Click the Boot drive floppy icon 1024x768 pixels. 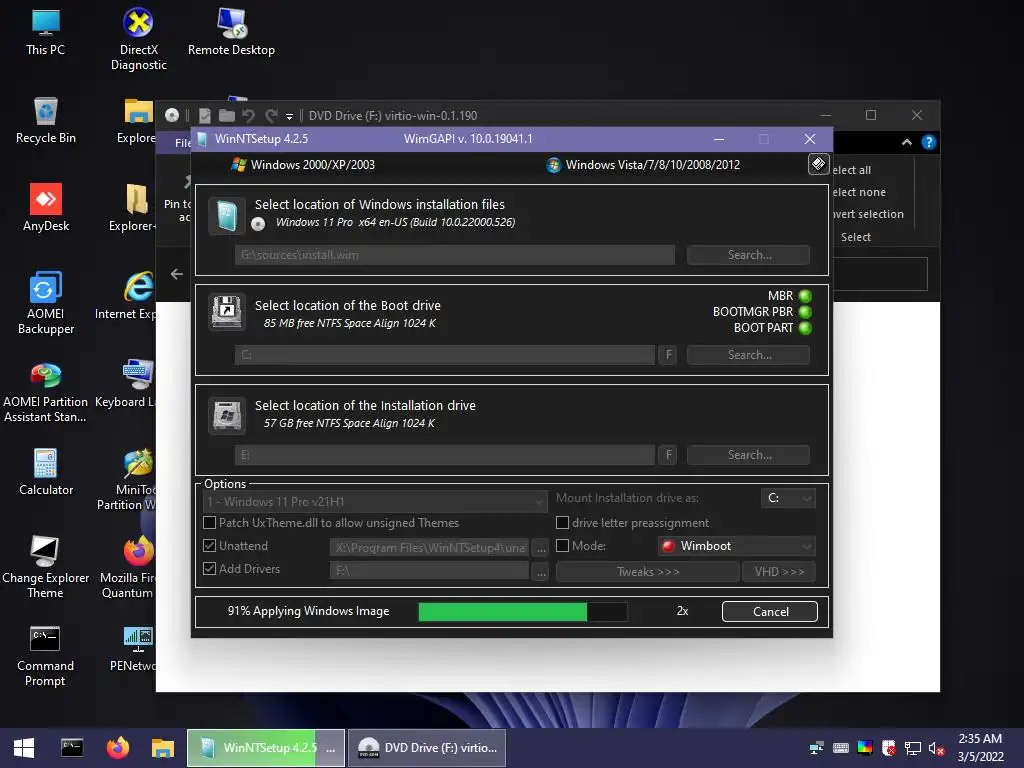(x=227, y=312)
